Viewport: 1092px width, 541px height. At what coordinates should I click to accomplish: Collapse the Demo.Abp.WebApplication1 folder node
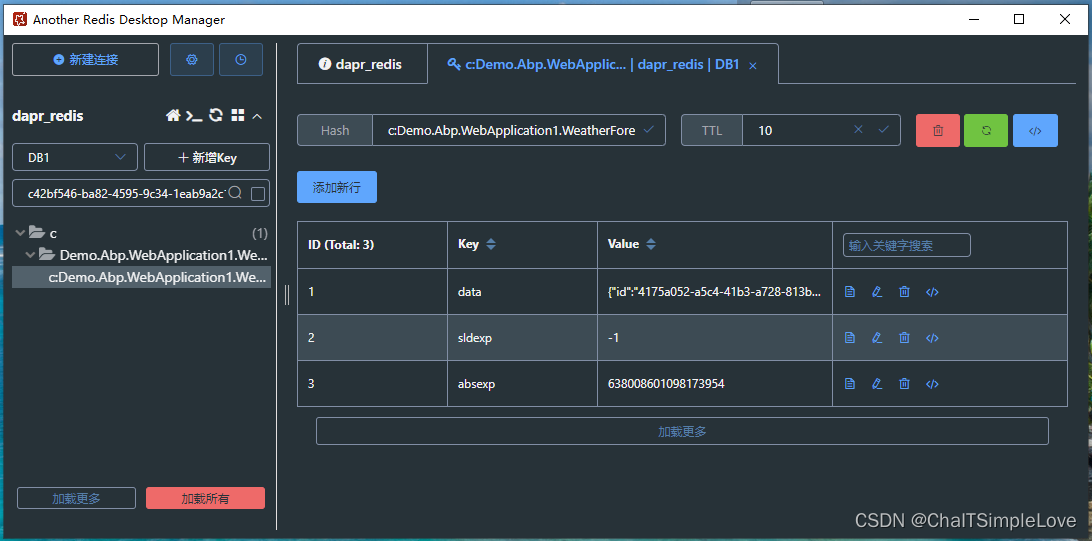coord(30,255)
